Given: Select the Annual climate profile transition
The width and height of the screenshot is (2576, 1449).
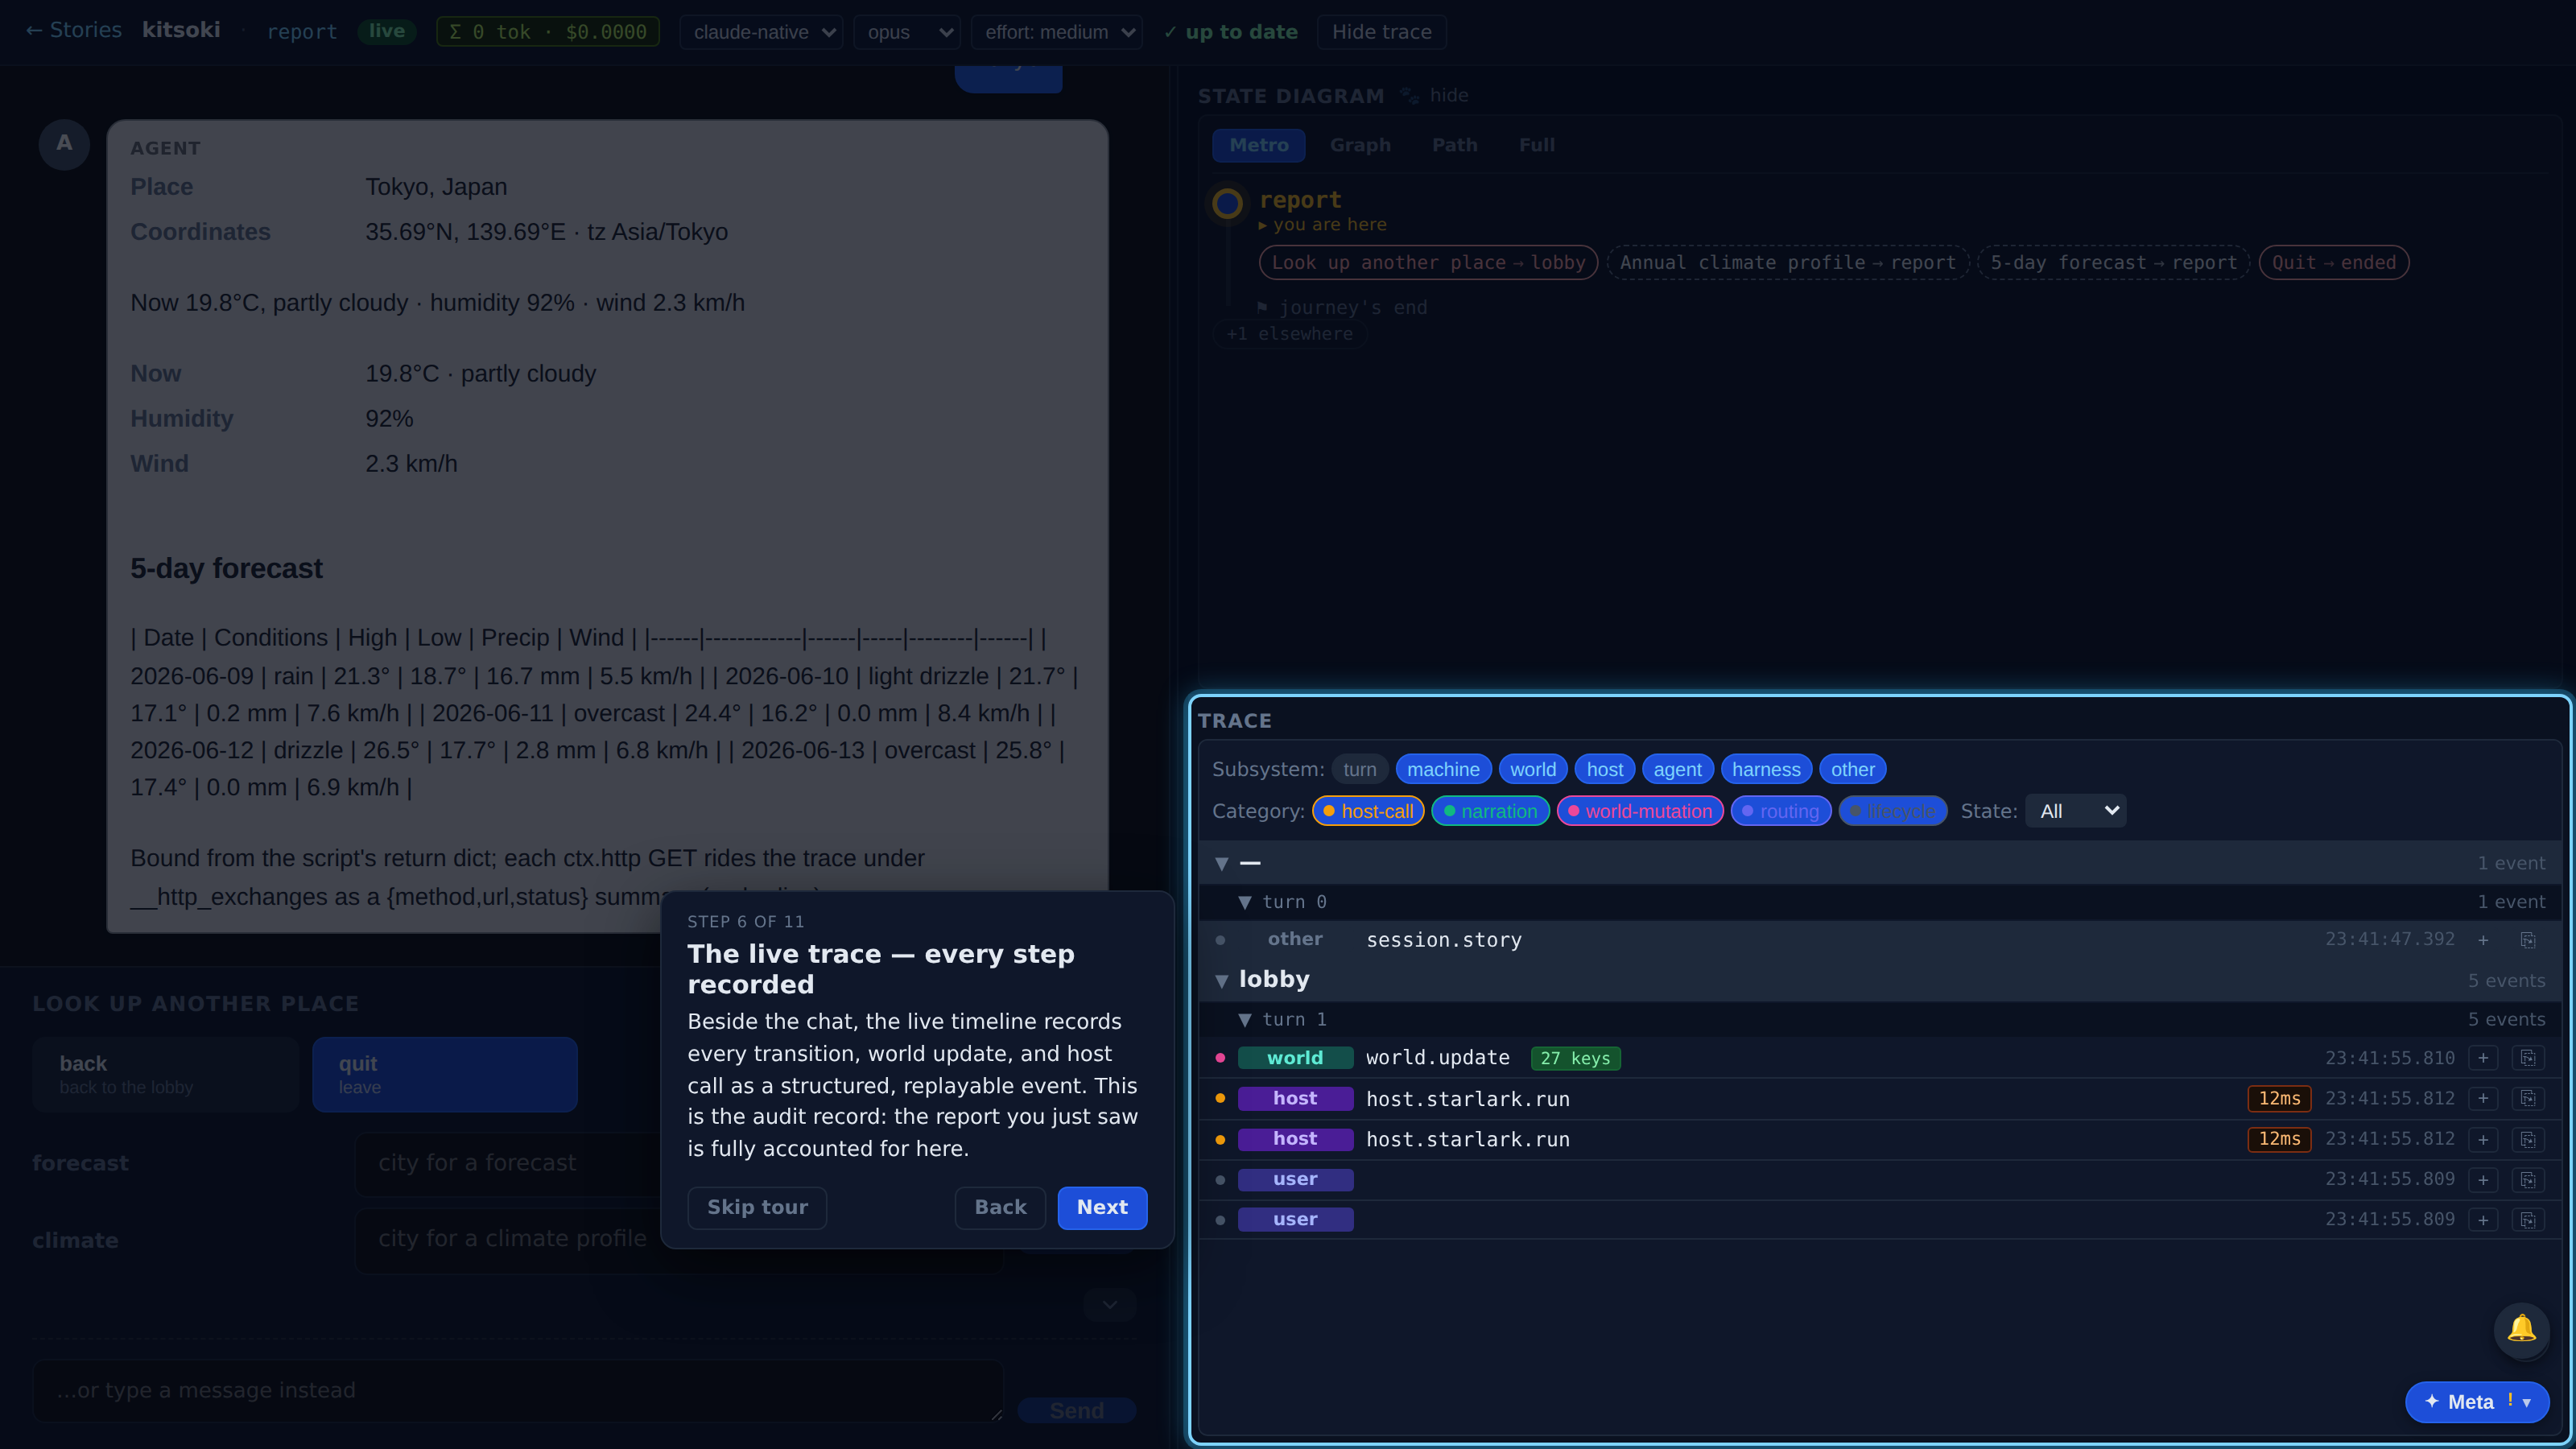Looking at the screenshot, I should [1787, 263].
